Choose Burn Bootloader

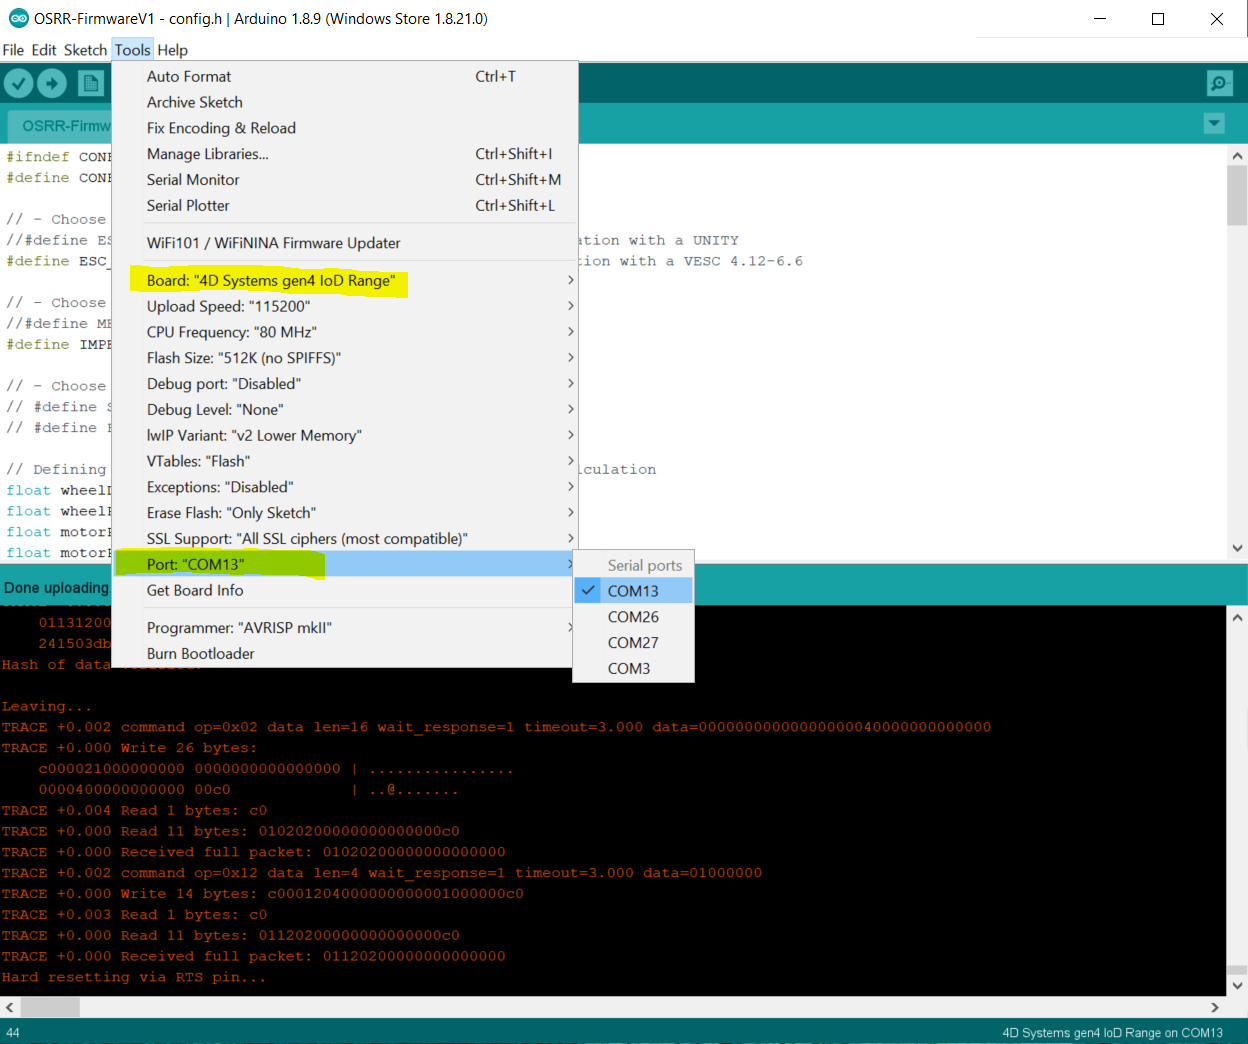[x=345, y=654]
